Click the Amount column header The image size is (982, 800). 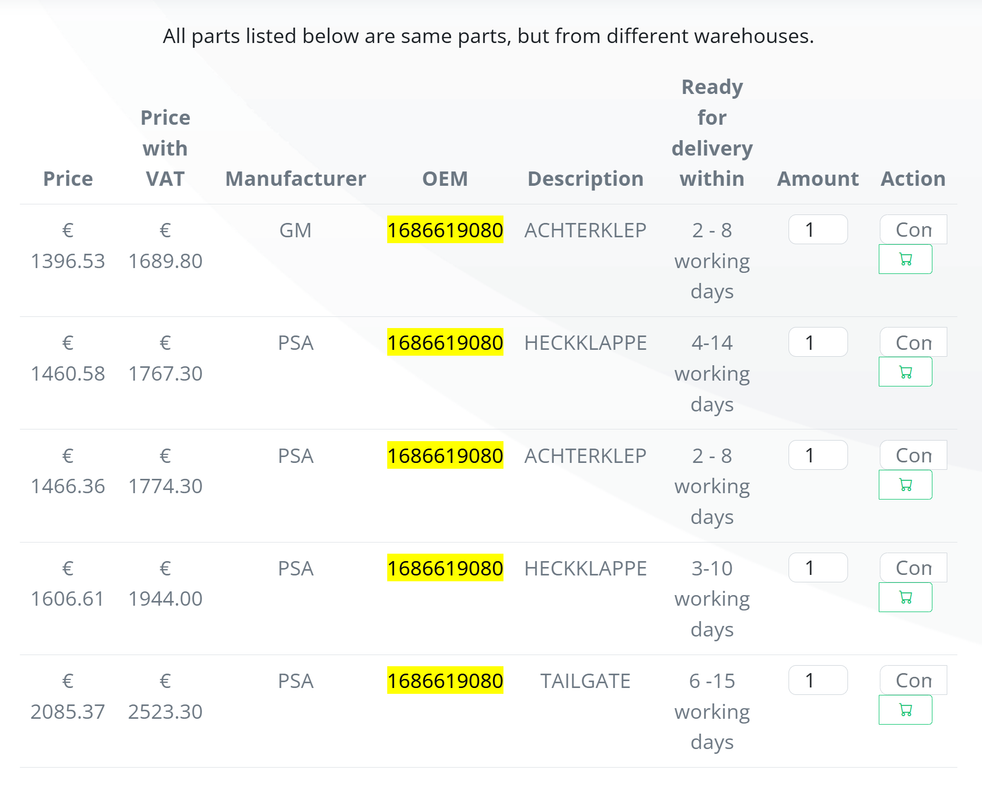click(818, 179)
